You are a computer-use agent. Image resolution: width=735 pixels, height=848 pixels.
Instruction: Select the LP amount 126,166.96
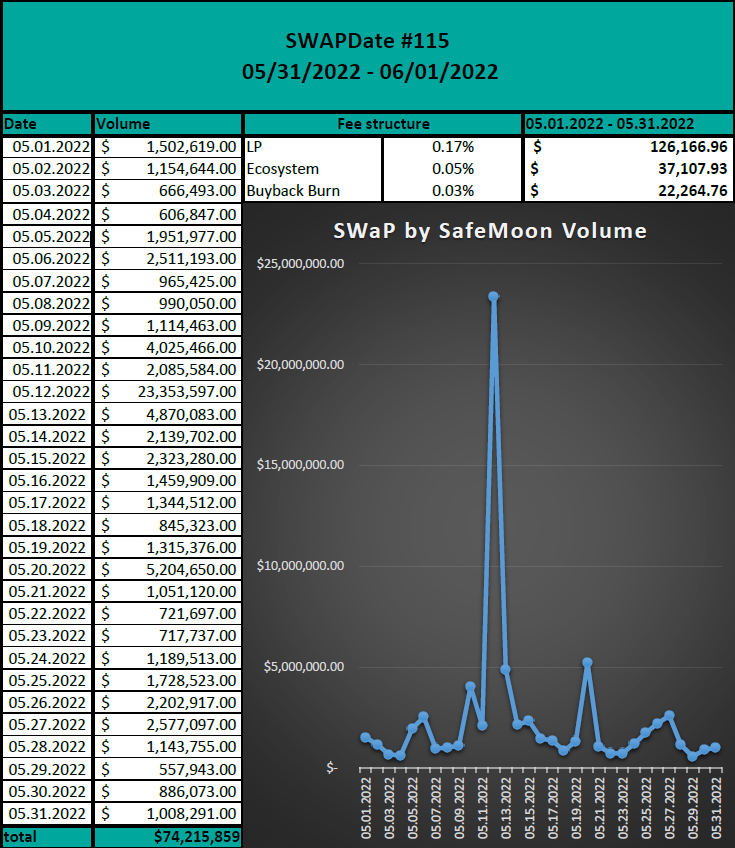coord(628,147)
